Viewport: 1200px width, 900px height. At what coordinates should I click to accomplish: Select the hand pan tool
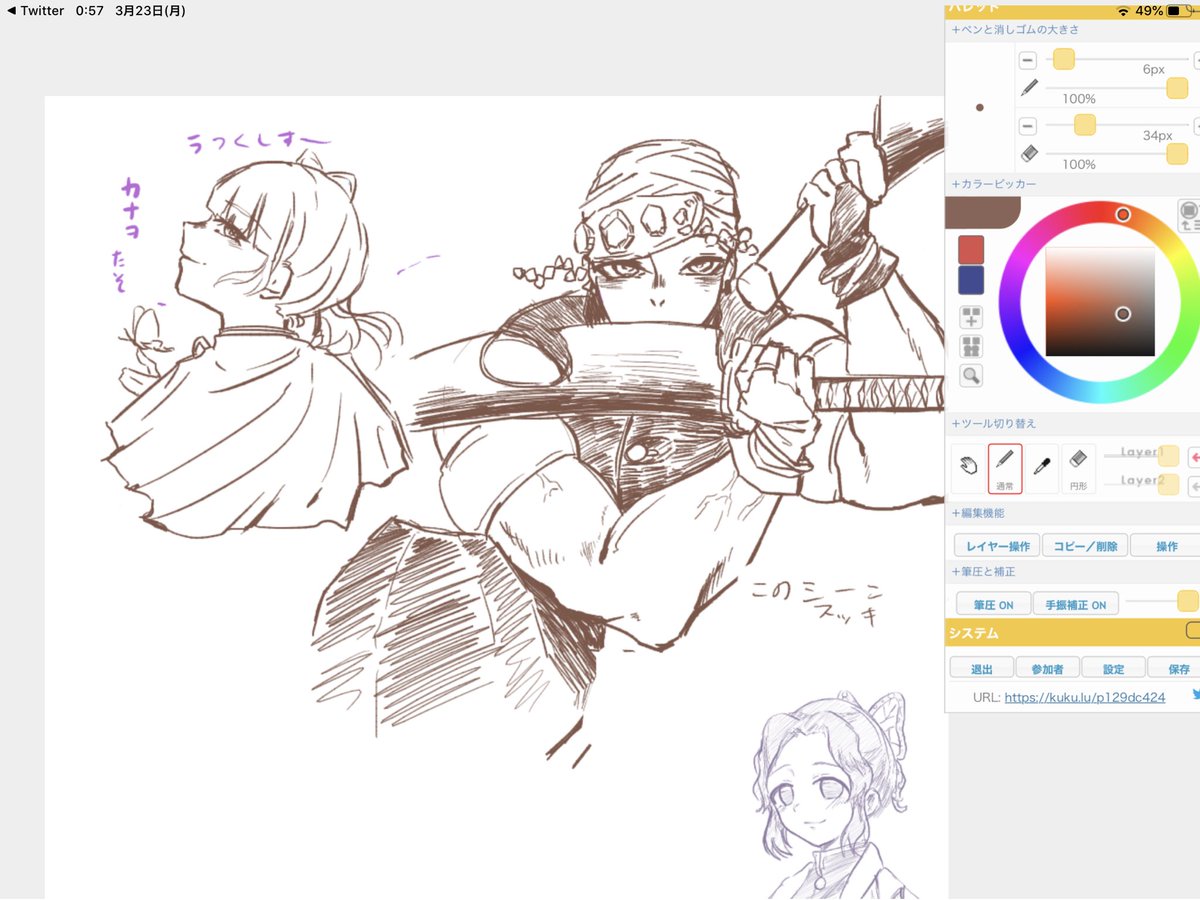click(968, 467)
